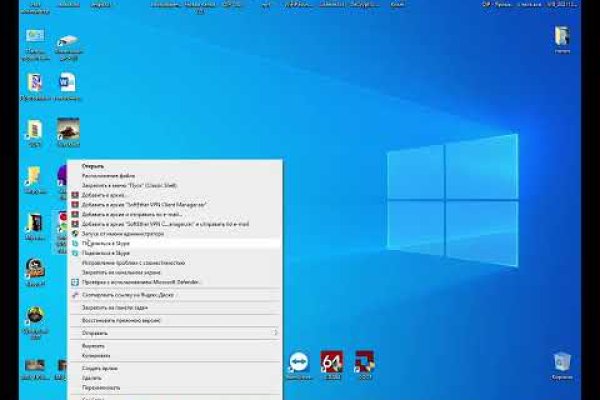The image size is (600, 400).
Task: Click the first 'Поделиться в Skype' entry
Action: 112,243
